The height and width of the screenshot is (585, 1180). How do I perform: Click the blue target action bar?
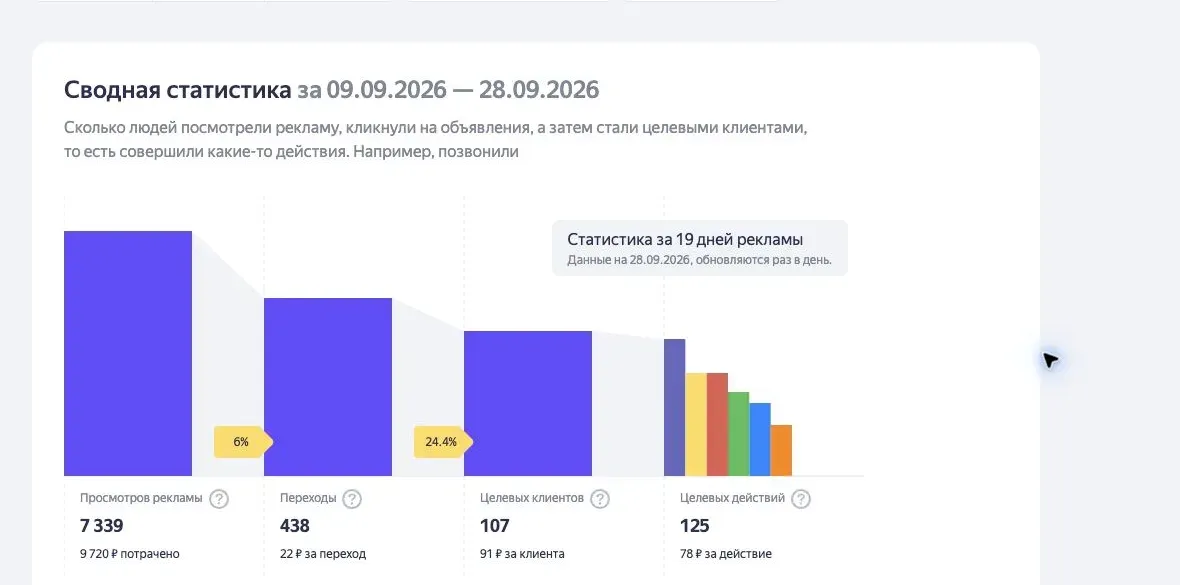760,440
